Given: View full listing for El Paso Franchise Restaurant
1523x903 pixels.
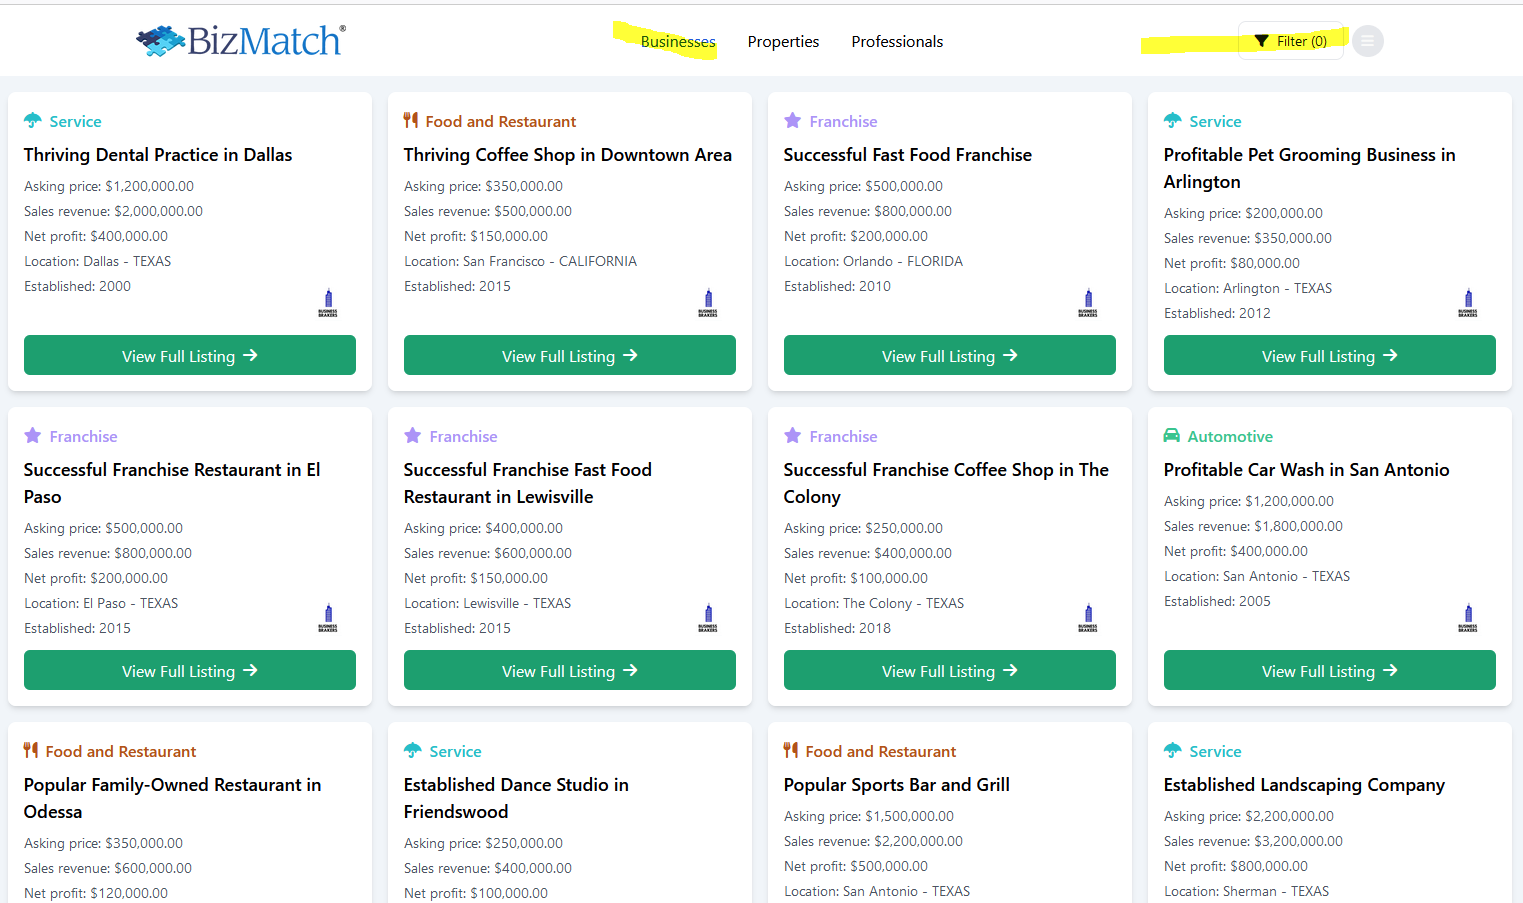Looking at the screenshot, I should click(x=190, y=671).
